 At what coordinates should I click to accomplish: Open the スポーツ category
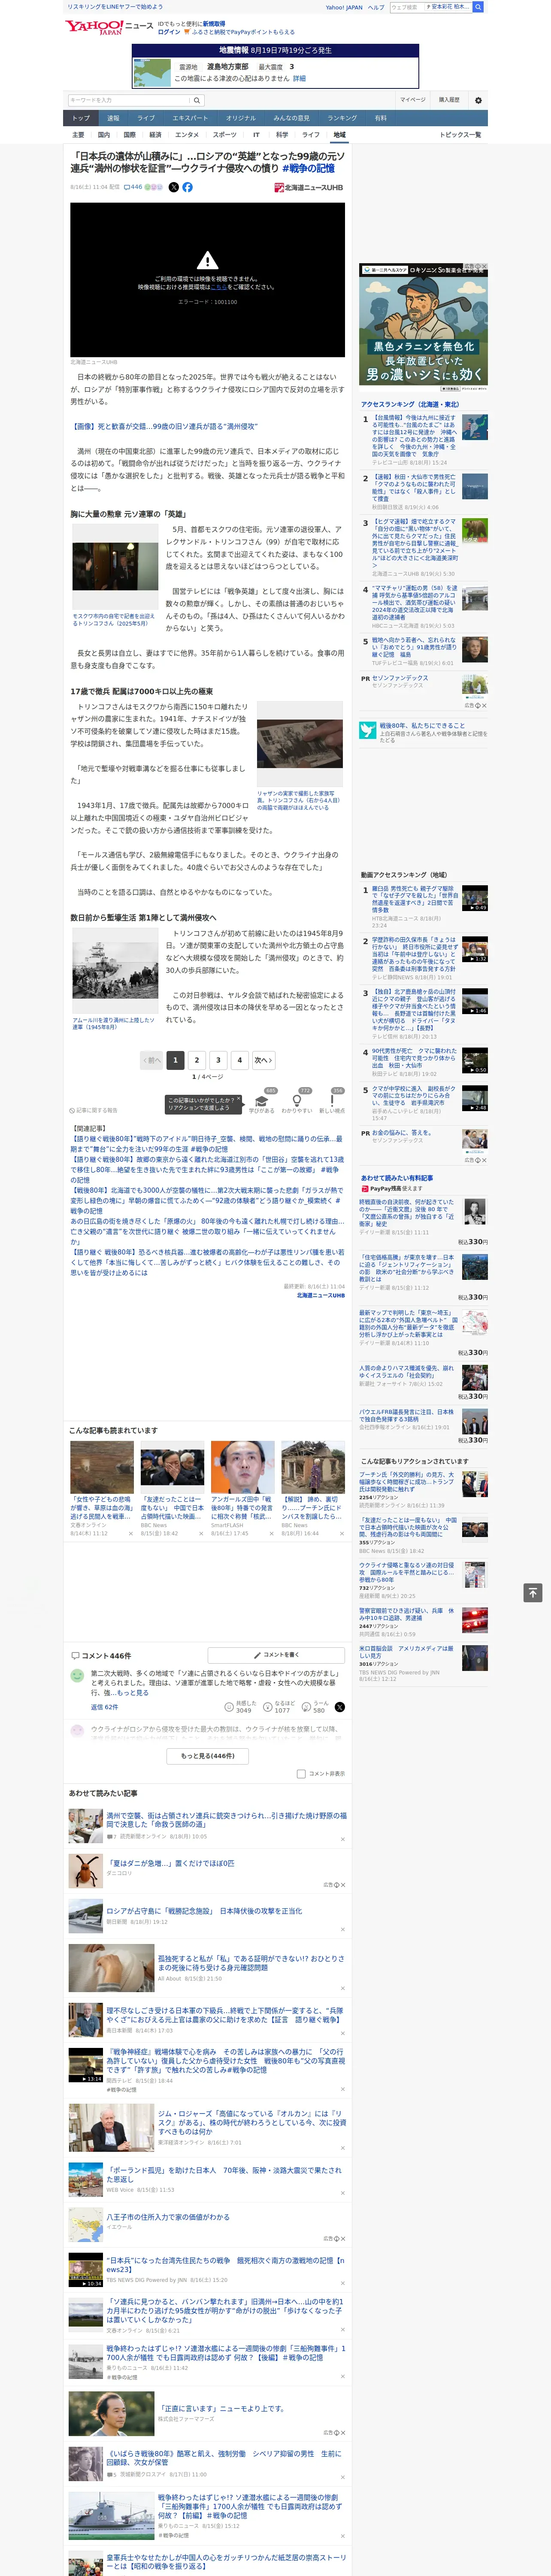pos(225,135)
